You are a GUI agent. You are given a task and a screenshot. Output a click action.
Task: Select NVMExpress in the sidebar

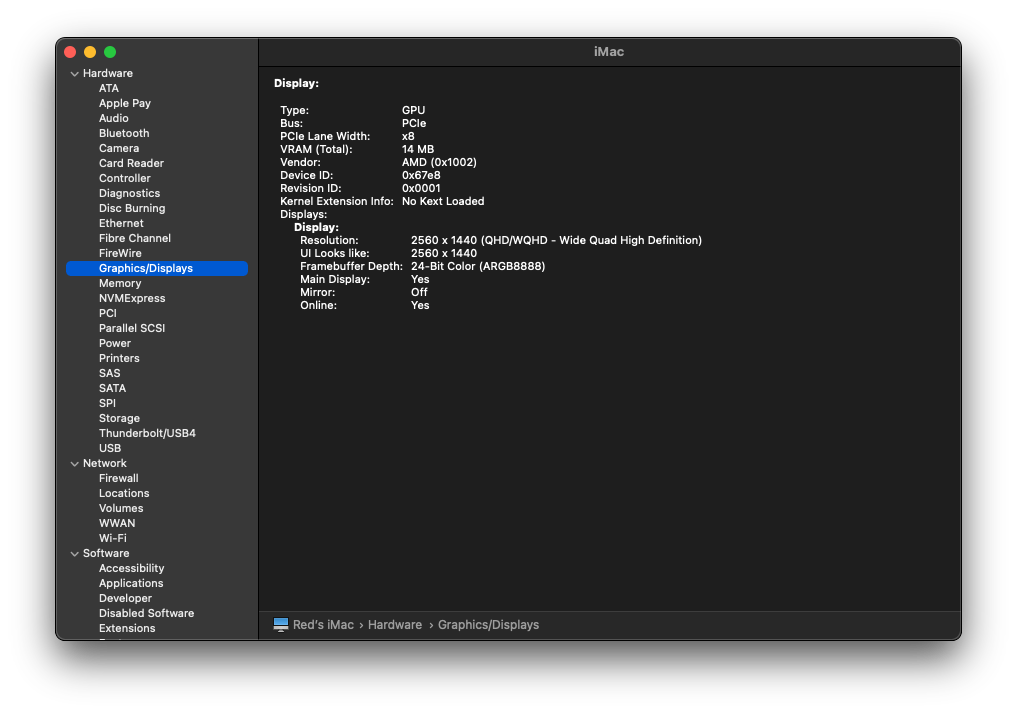coord(132,298)
